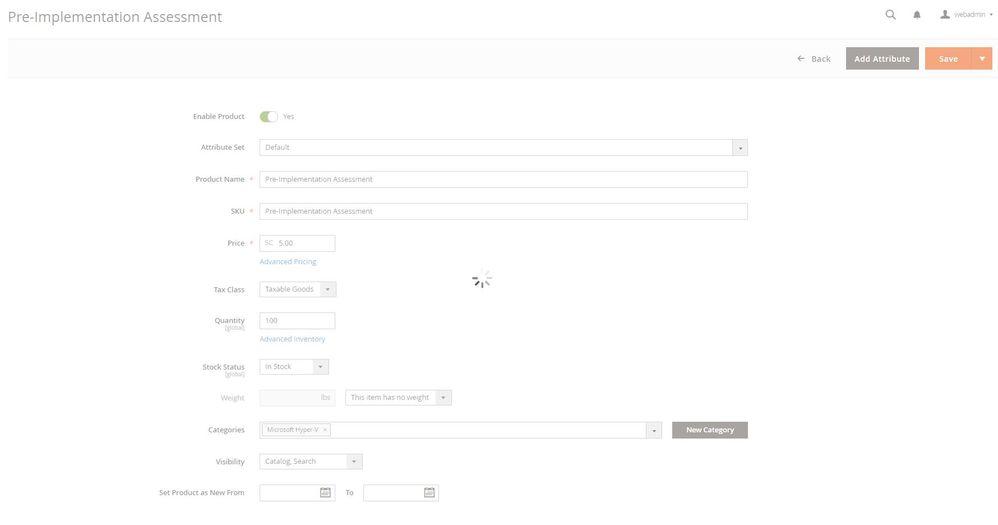The height and width of the screenshot is (525, 998).
Task: Toggle the Enable Product switch
Action: coord(269,116)
